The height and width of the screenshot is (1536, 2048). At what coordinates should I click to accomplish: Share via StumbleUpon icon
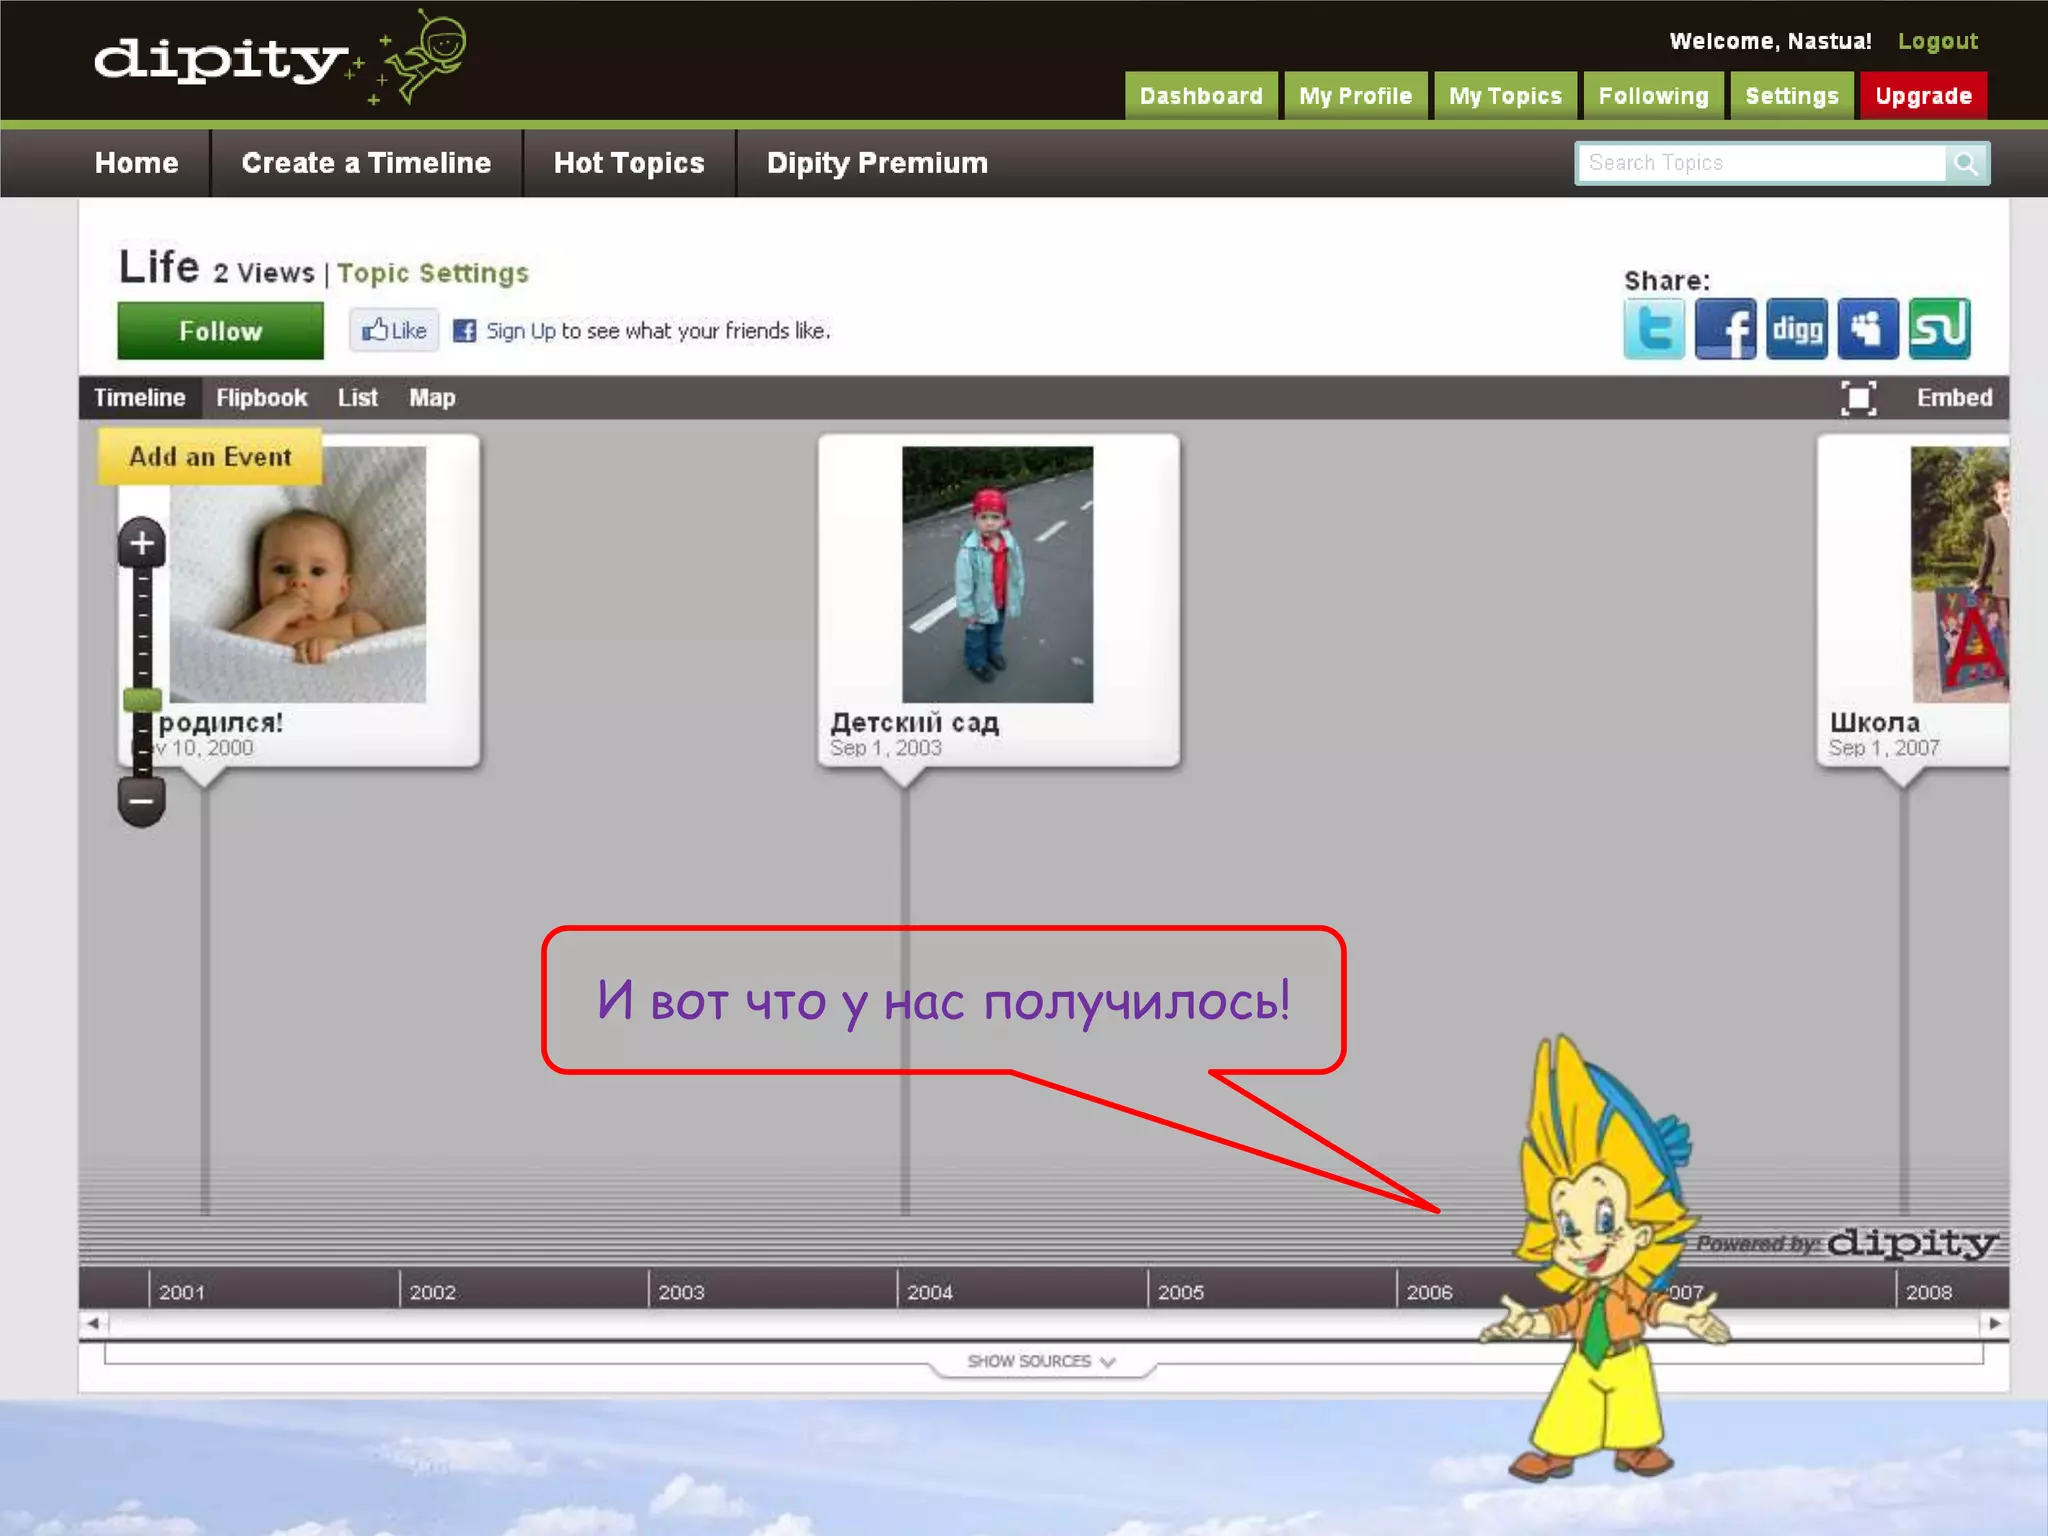click(1939, 329)
